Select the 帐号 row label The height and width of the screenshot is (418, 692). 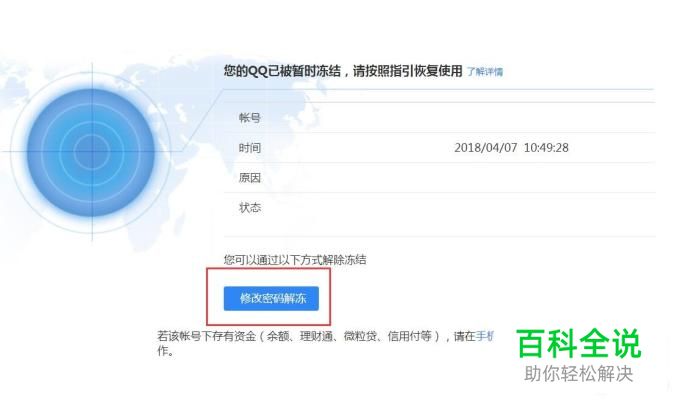point(250,118)
